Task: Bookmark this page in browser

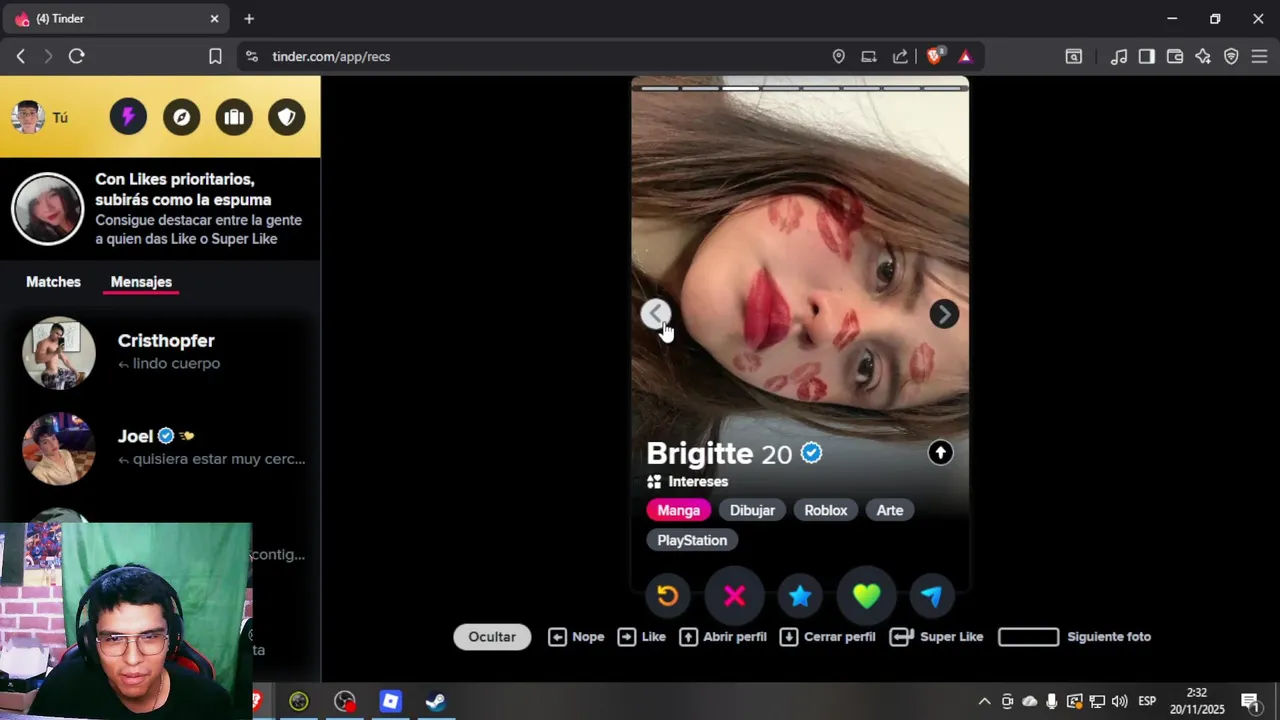Action: [x=215, y=57]
